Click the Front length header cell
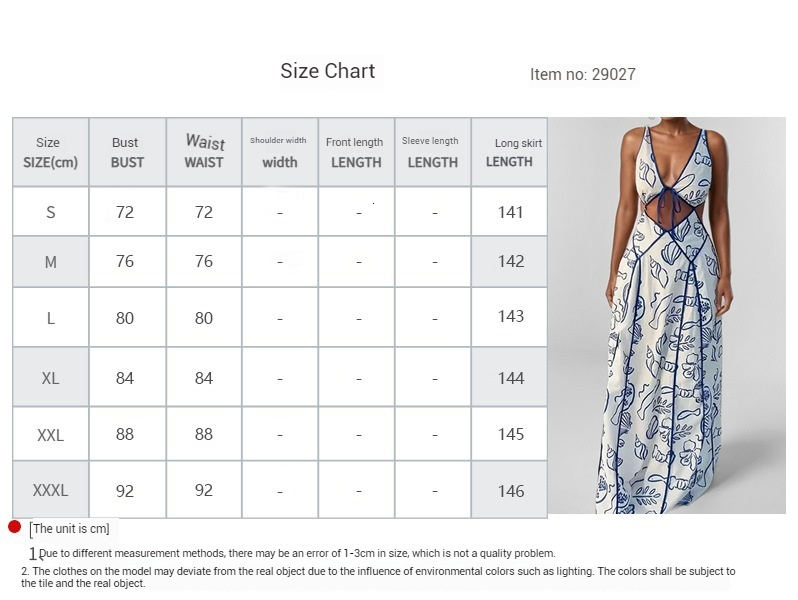The width and height of the screenshot is (798, 600). (356, 152)
